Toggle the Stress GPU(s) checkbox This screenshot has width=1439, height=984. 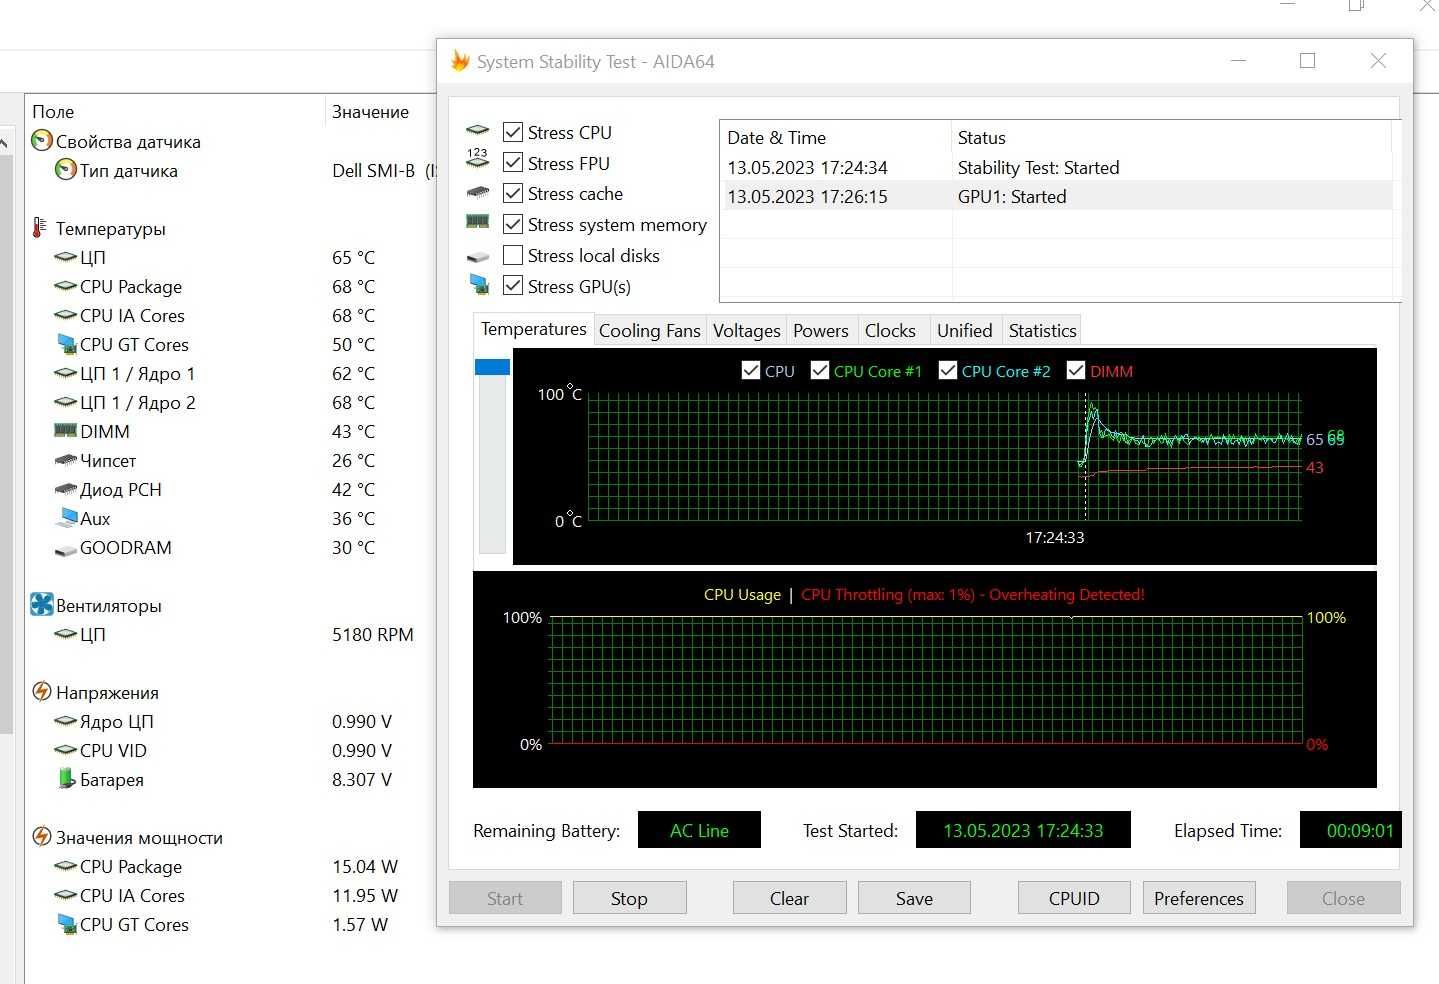513,286
